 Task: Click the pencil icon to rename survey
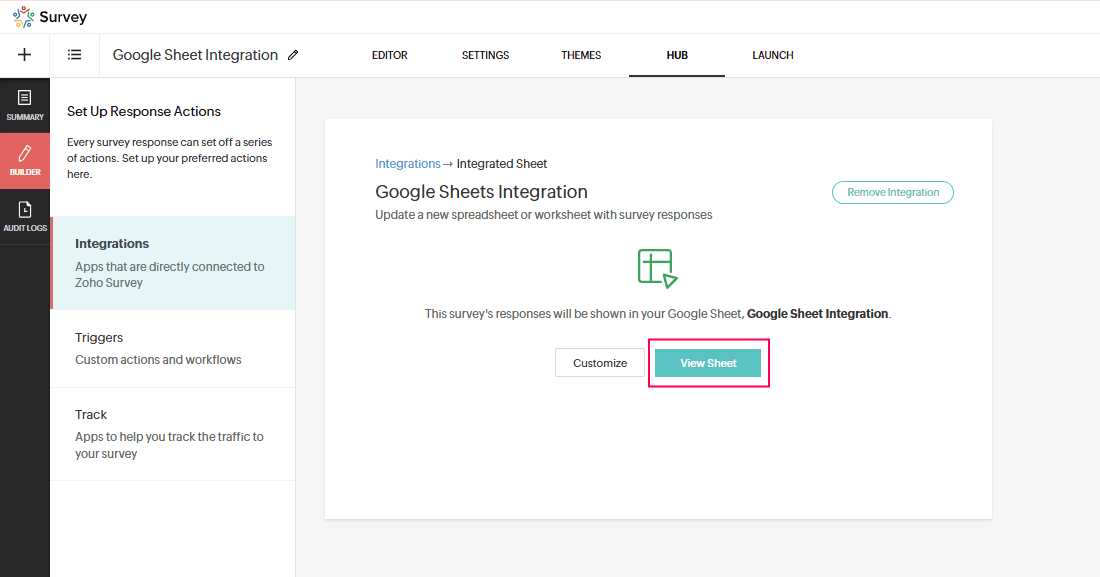293,55
